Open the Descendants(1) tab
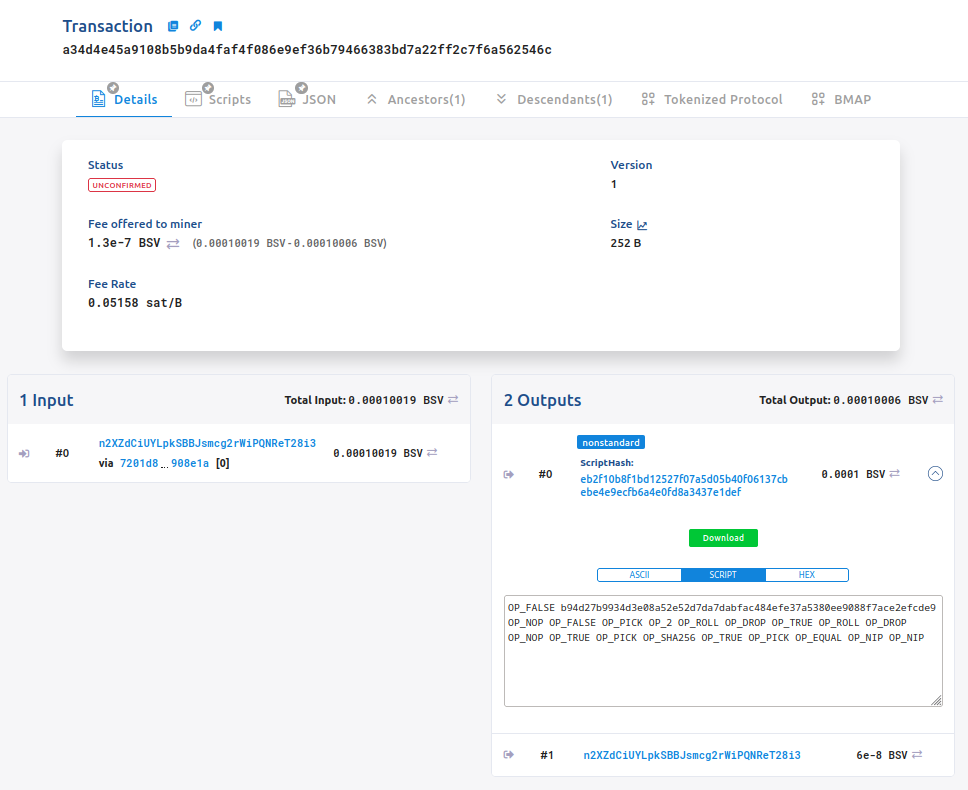The height and width of the screenshot is (790, 968). pos(553,99)
